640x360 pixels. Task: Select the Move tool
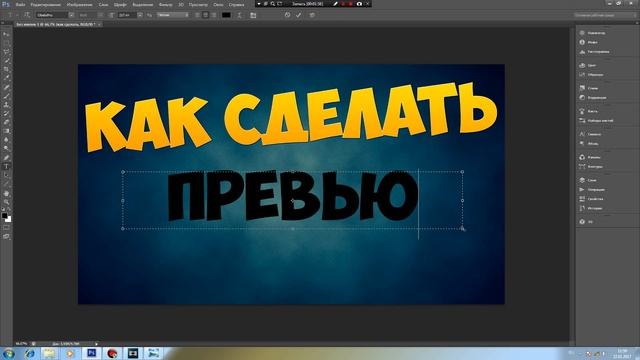pyautogui.click(x=6, y=34)
